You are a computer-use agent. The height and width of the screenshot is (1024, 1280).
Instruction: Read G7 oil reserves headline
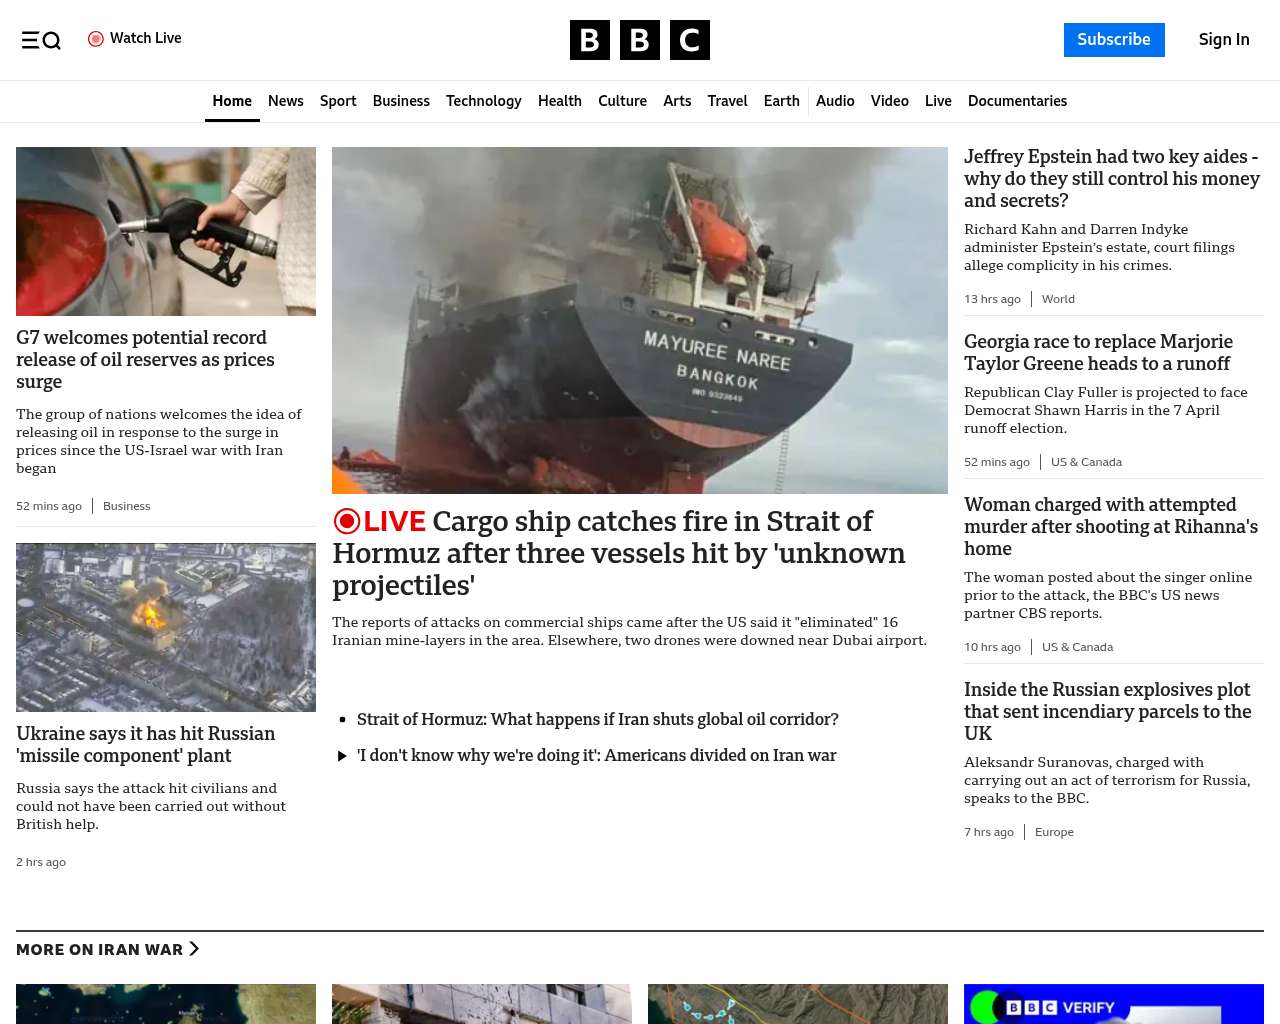tap(145, 360)
